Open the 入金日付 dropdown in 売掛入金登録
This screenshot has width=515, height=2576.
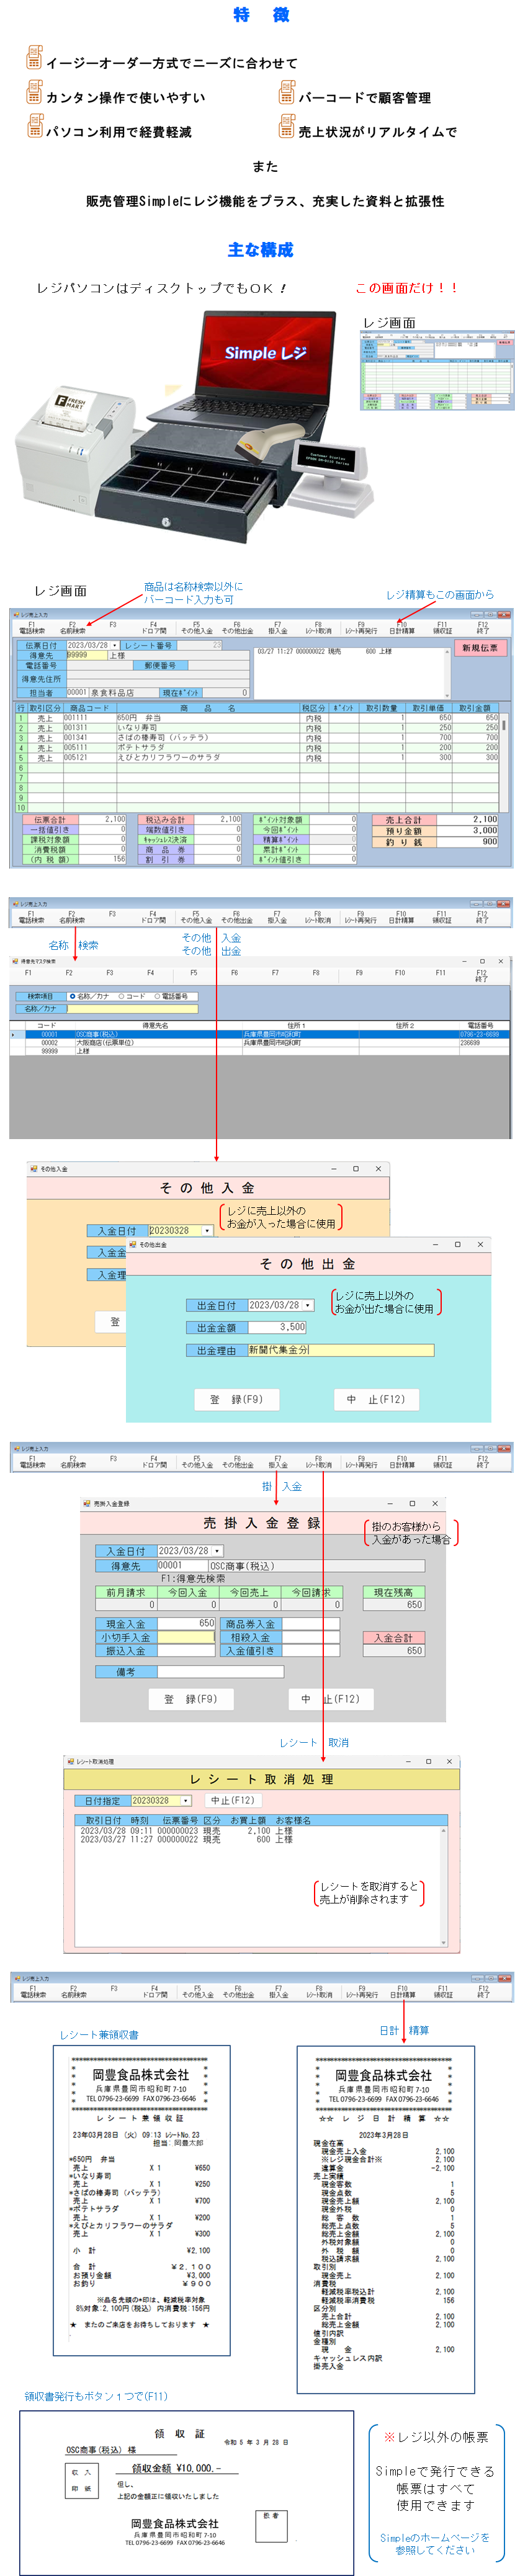coord(217,1551)
